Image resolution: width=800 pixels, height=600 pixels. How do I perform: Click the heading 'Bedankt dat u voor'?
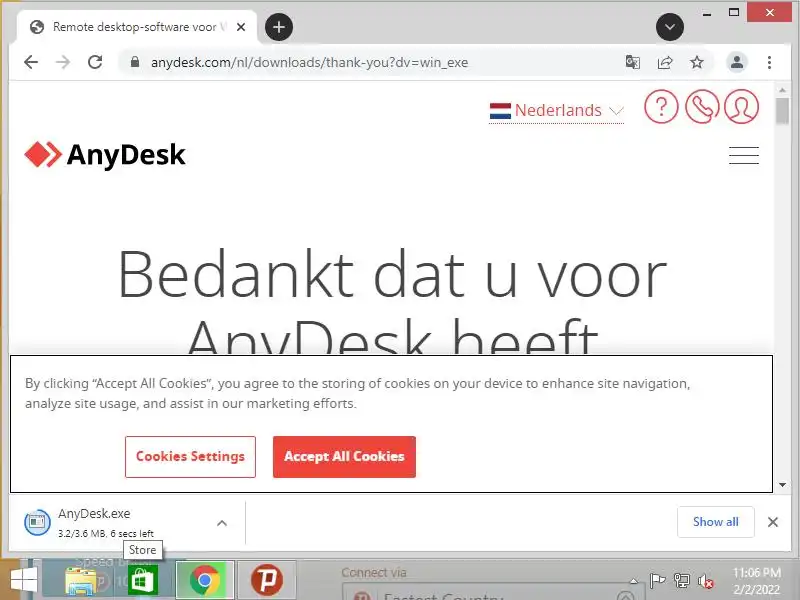(x=392, y=276)
